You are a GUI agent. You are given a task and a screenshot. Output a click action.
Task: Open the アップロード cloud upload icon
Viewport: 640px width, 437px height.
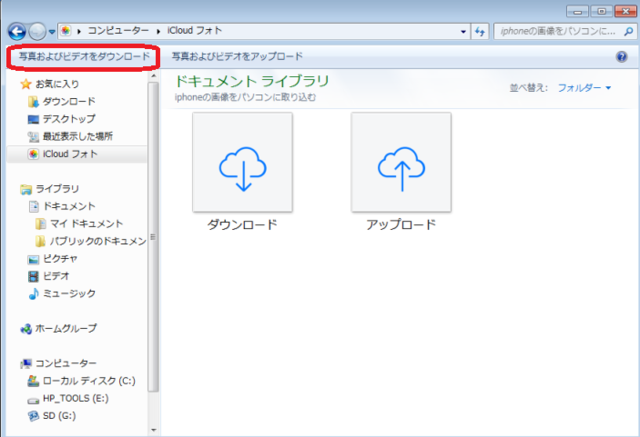(401, 162)
